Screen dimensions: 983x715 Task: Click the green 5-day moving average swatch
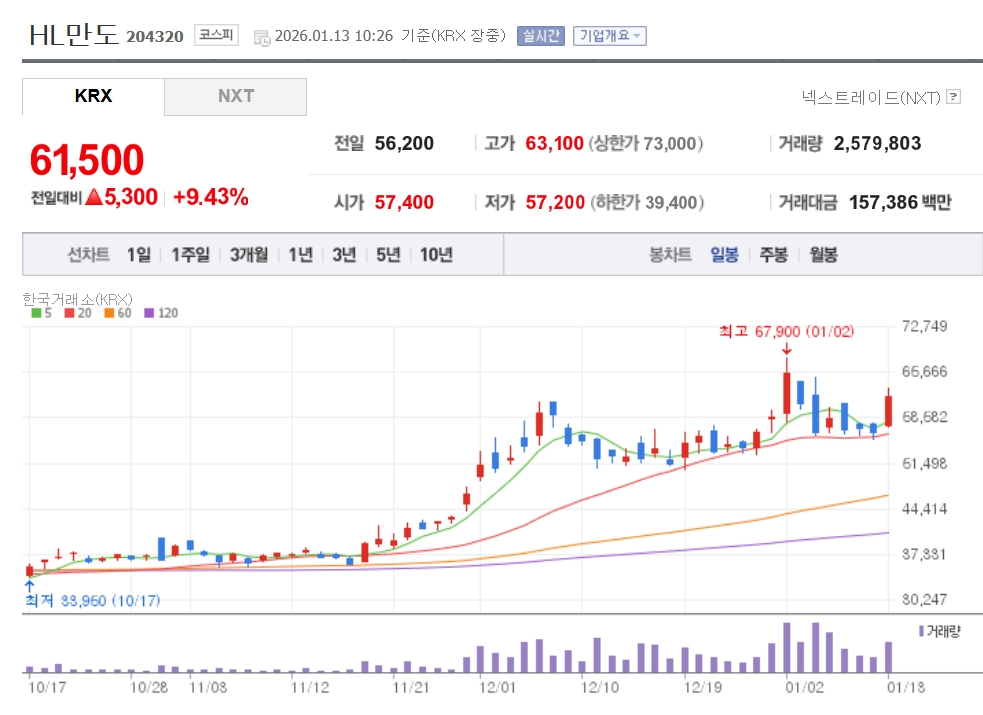(36, 313)
